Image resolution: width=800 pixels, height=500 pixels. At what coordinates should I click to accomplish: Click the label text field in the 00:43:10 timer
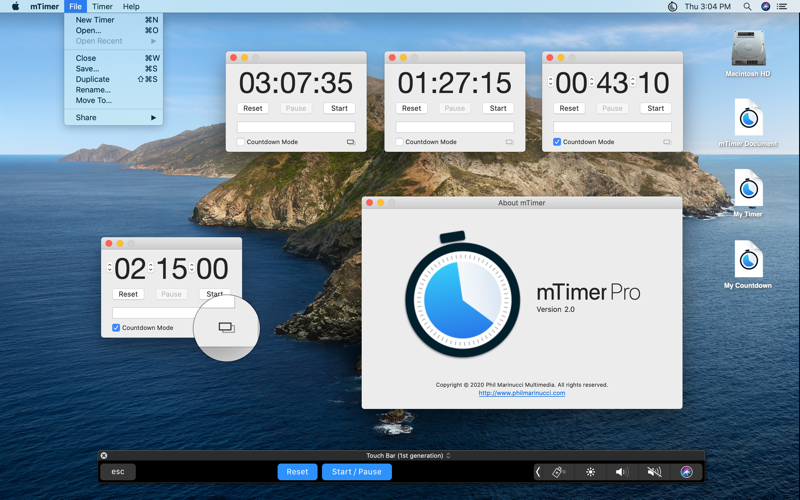coord(612,127)
